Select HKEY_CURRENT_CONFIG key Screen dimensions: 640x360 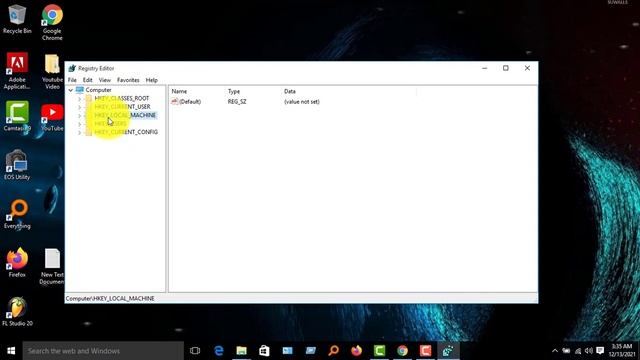[126, 132]
